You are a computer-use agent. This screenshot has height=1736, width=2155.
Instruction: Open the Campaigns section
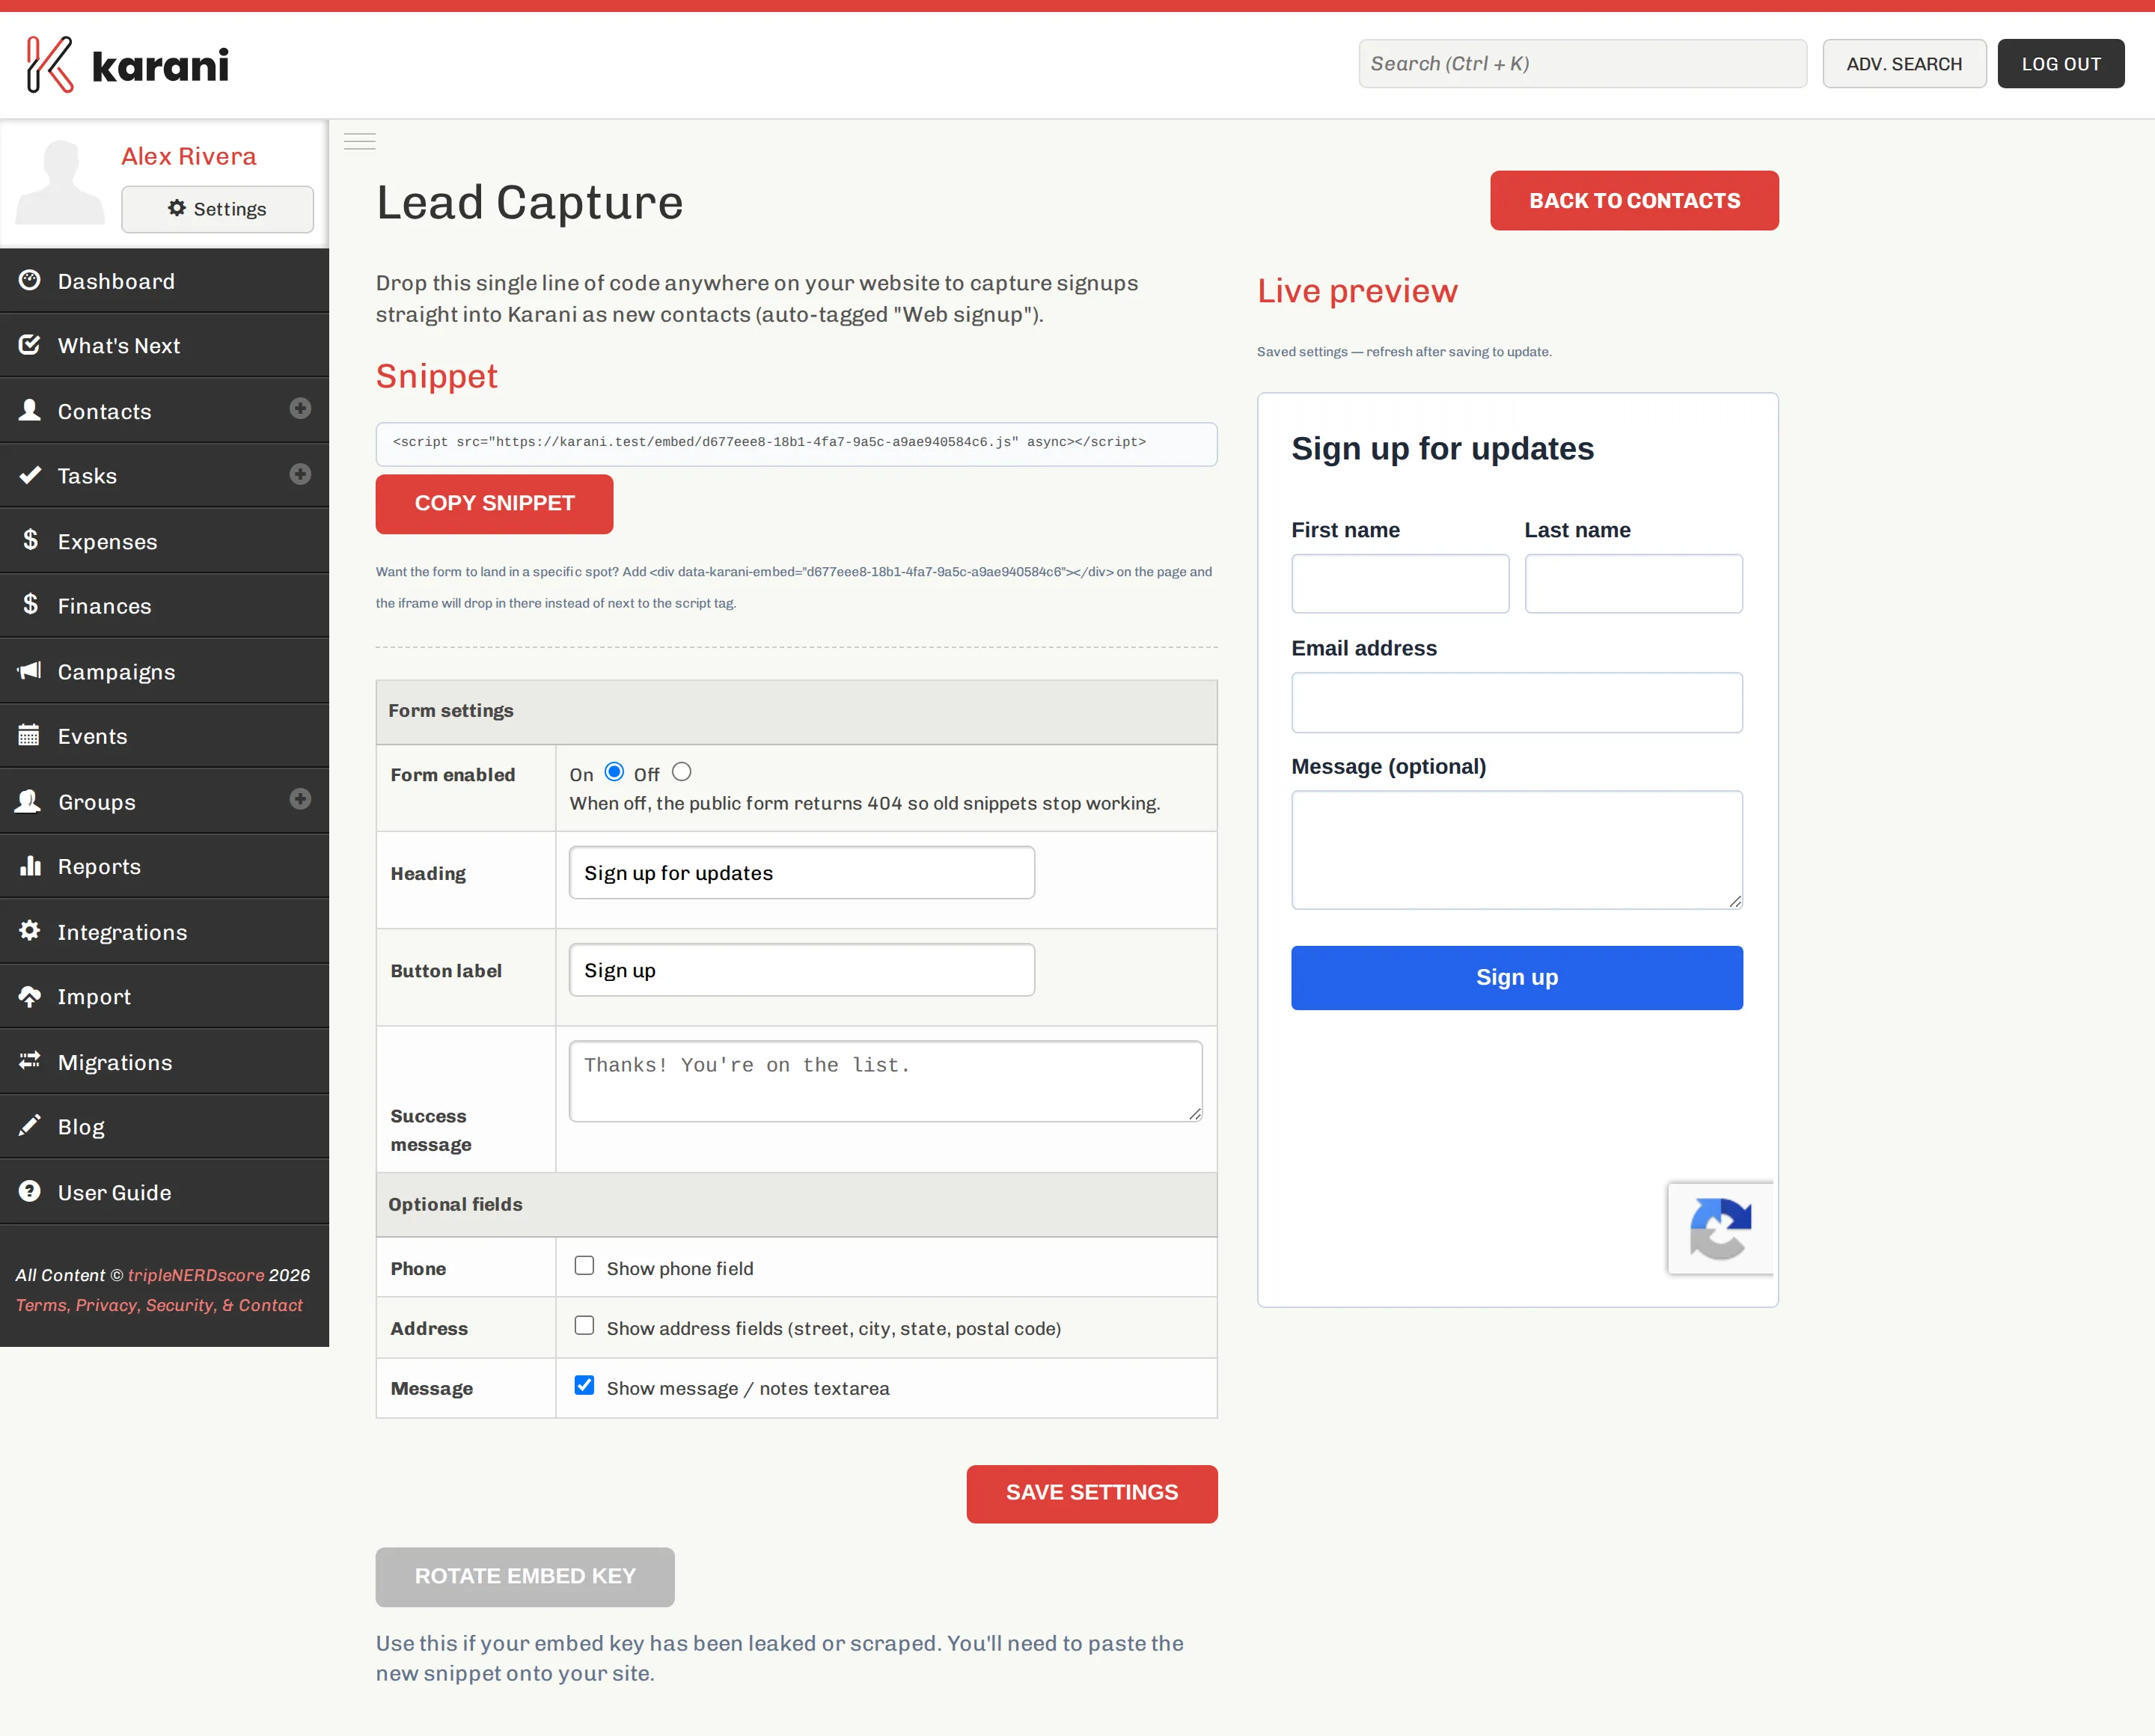(164, 671)
